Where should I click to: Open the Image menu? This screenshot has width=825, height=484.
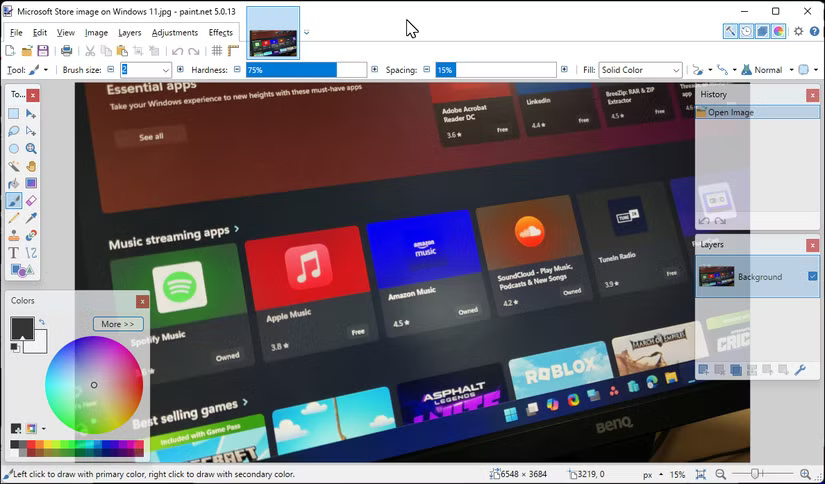[96, 33]
